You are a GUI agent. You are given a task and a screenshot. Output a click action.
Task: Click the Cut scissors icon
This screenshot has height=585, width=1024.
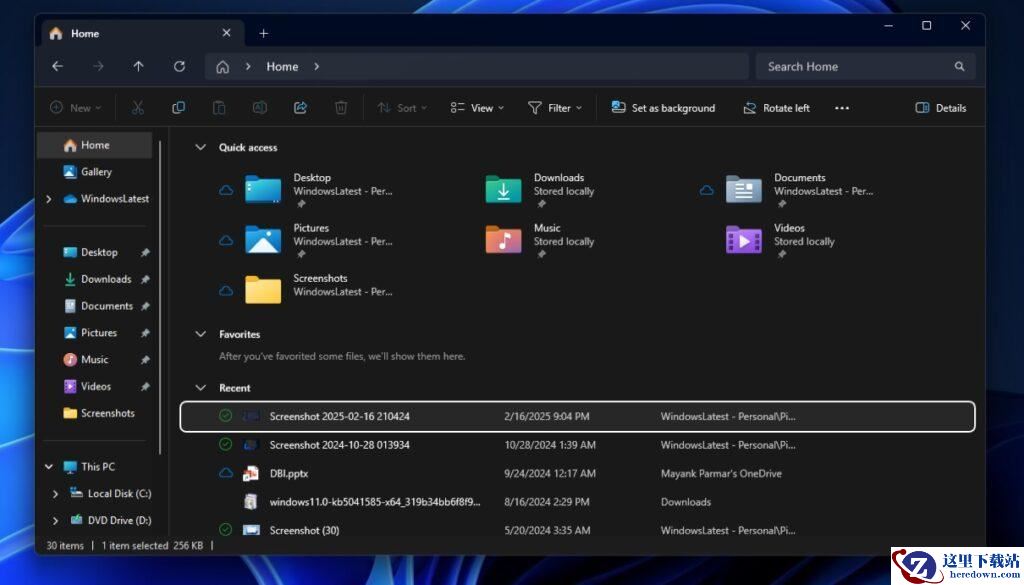pos(138,108)
